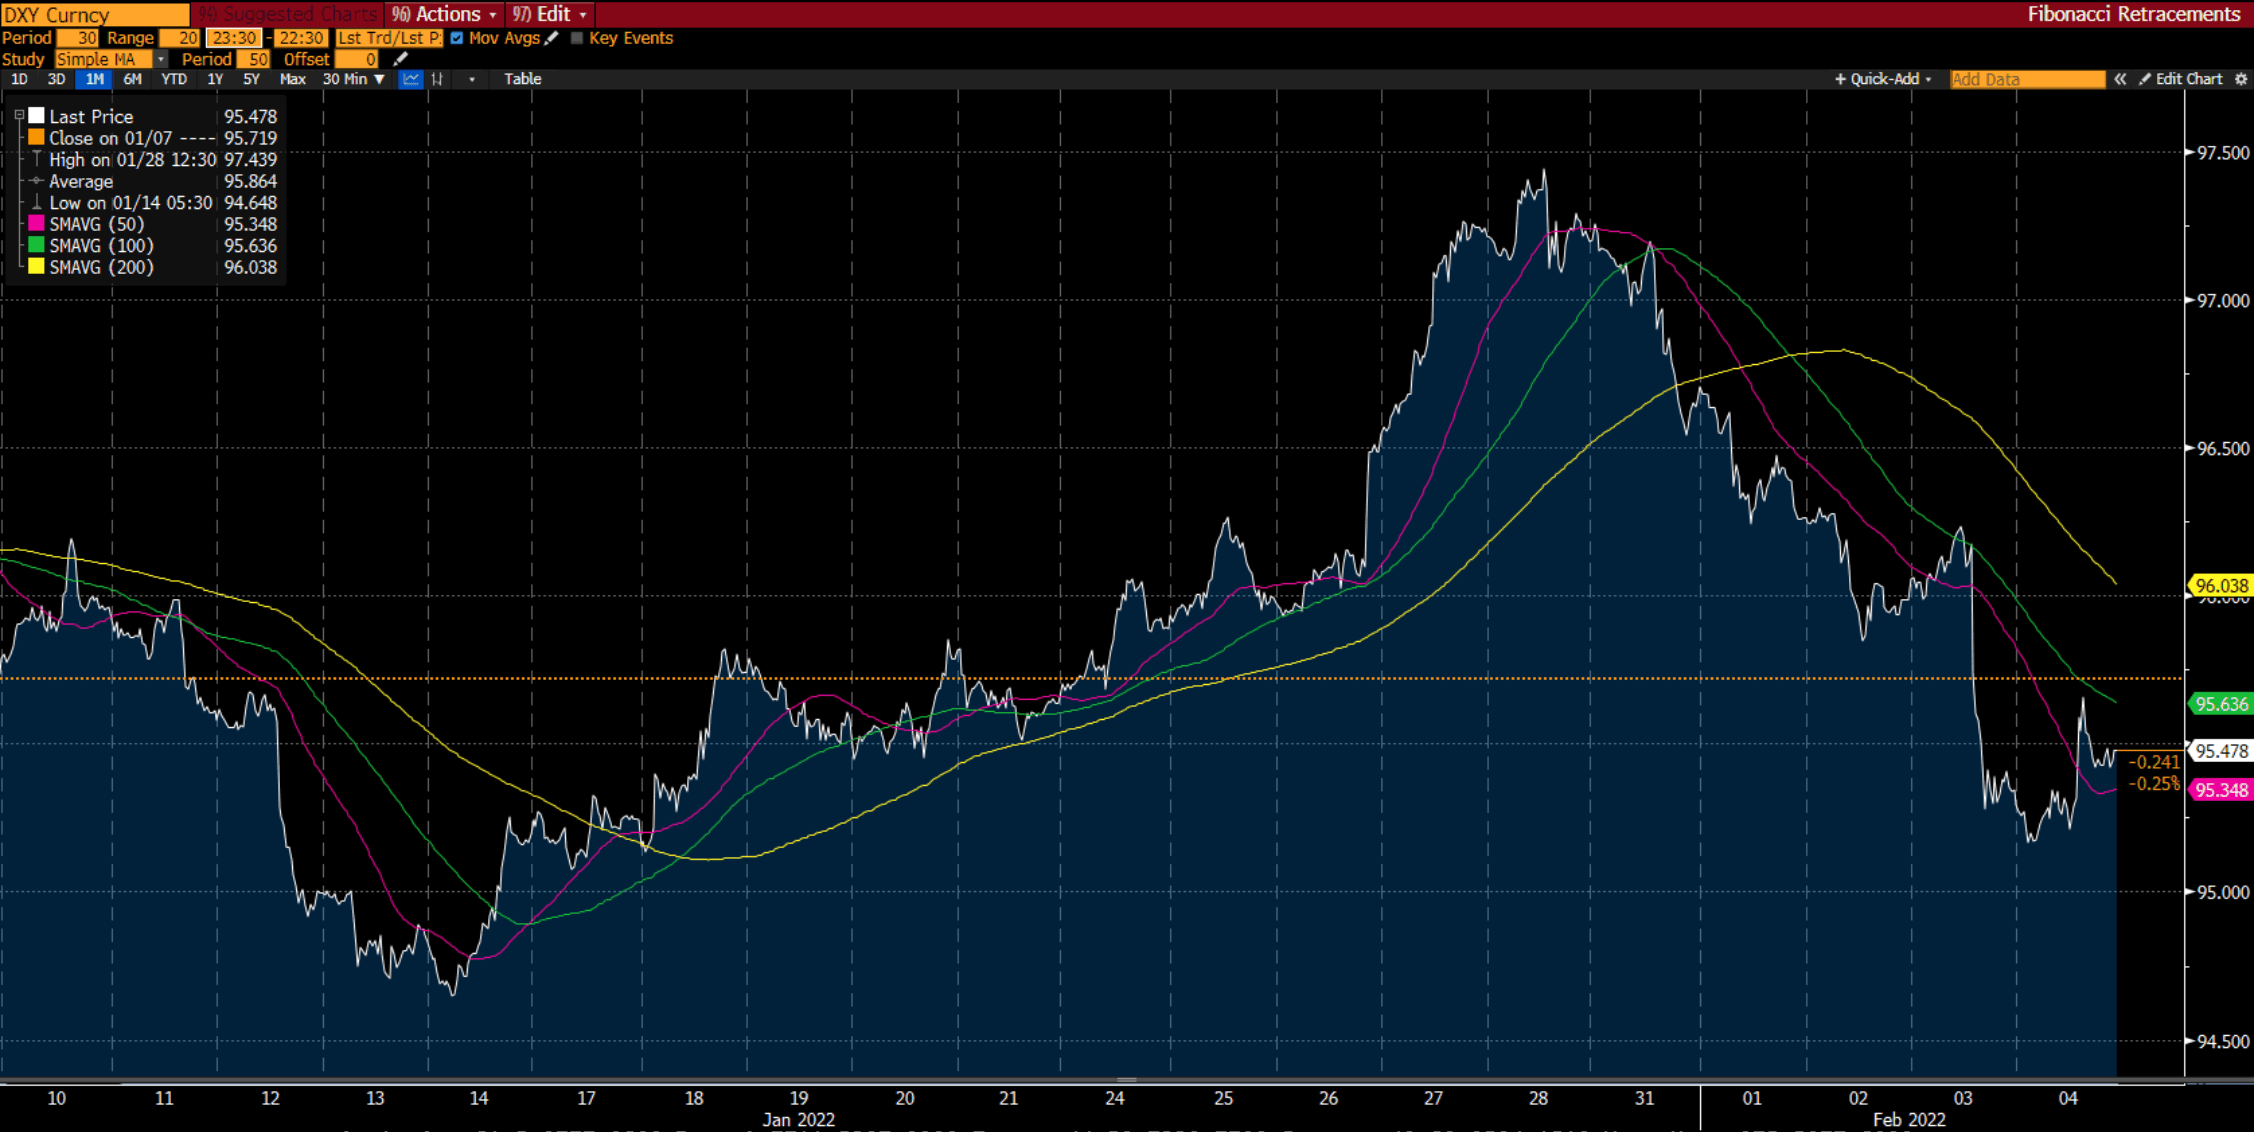Image resolution: width=2254 pixels, height=1132 pixels.
Task: Uncheck the Mov Avgs checkbox
Action: pyautogui.click(x=456, y=38)
